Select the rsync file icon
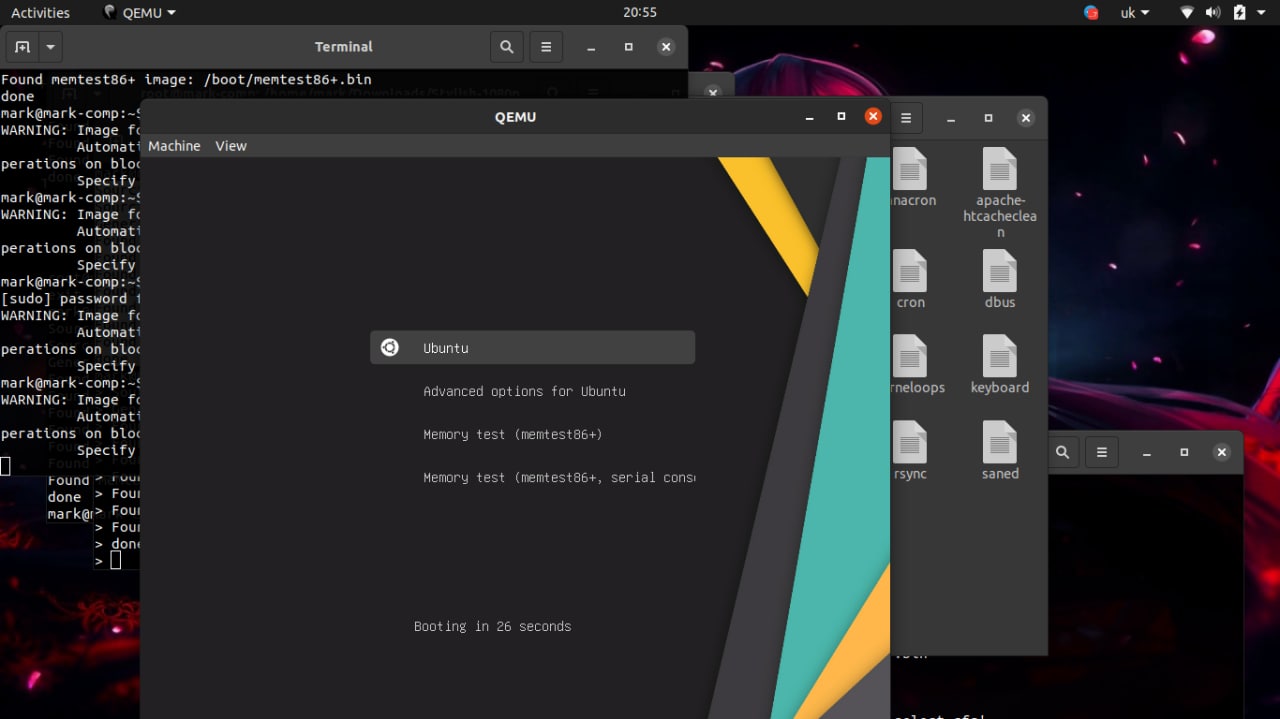 coord(910,442)
